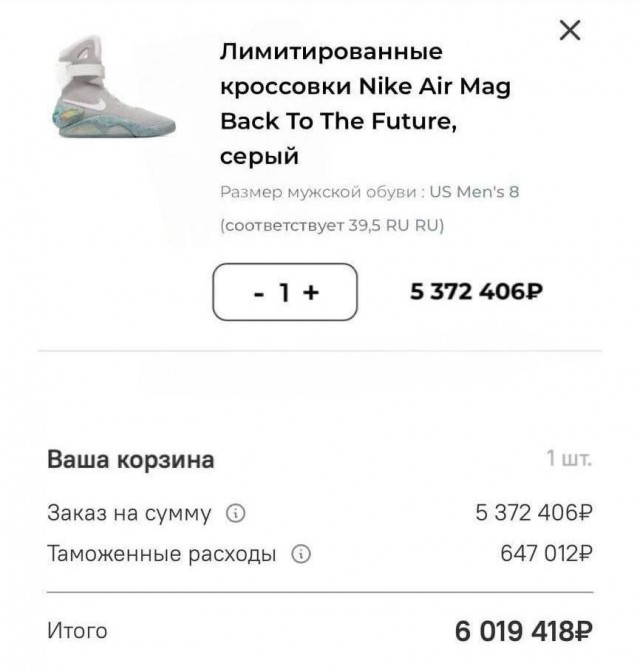Click the Заказ на сумму label
640x672 pixels.
pyautogui.click(x=130, y=514)
